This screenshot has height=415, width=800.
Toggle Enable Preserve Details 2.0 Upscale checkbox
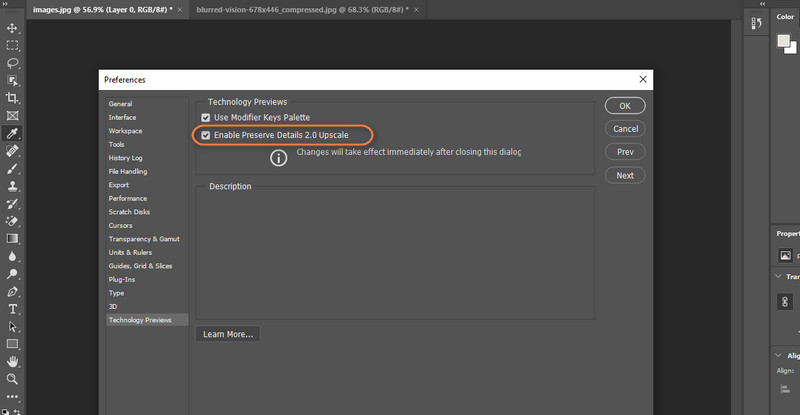click(206, 135)
